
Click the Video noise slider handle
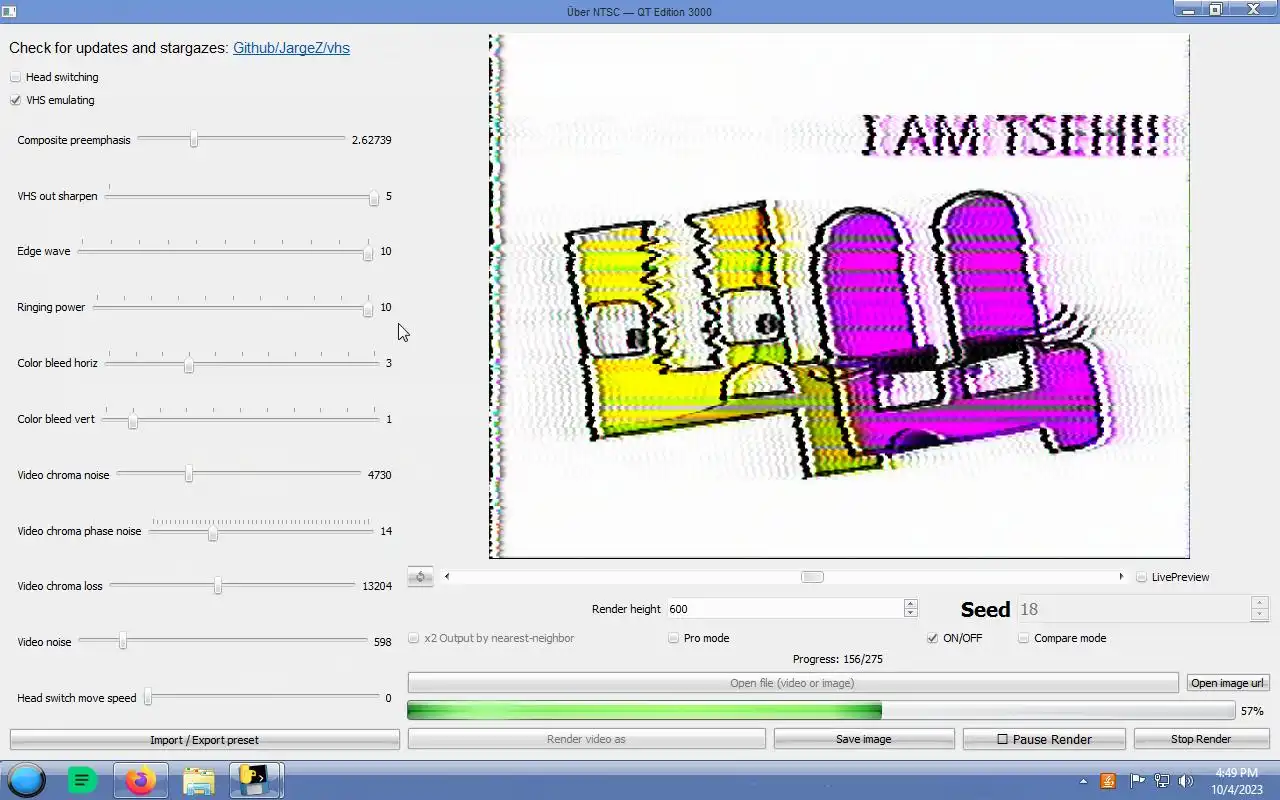tap(123, 642)
